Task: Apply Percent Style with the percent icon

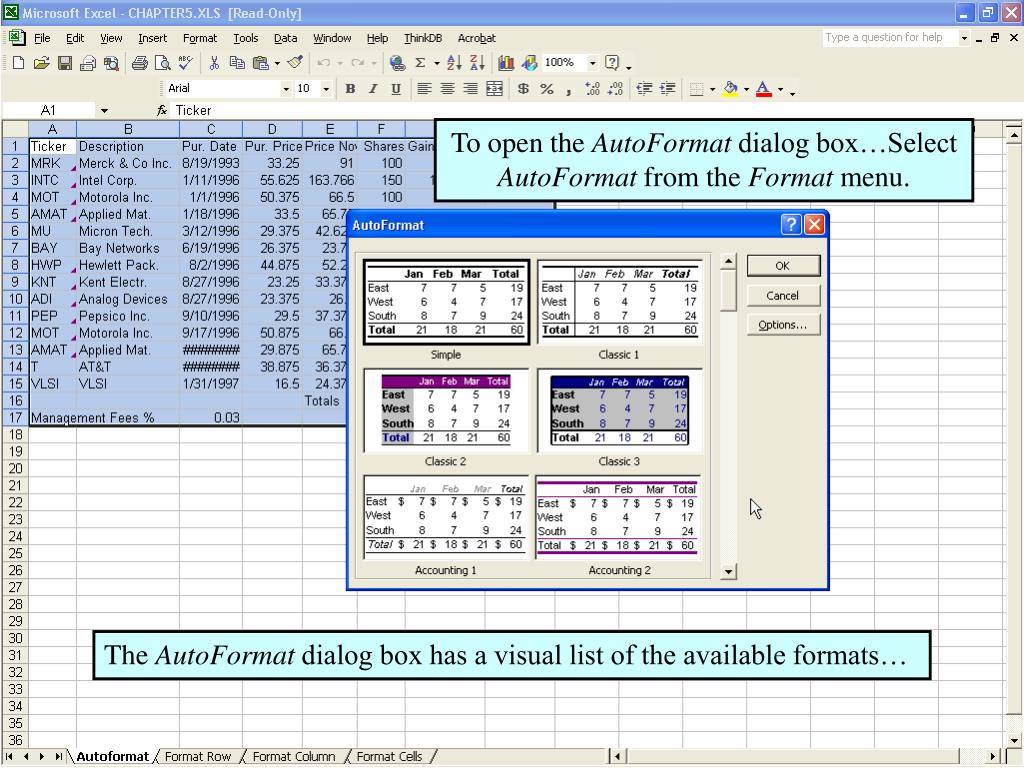Action: 547,89
